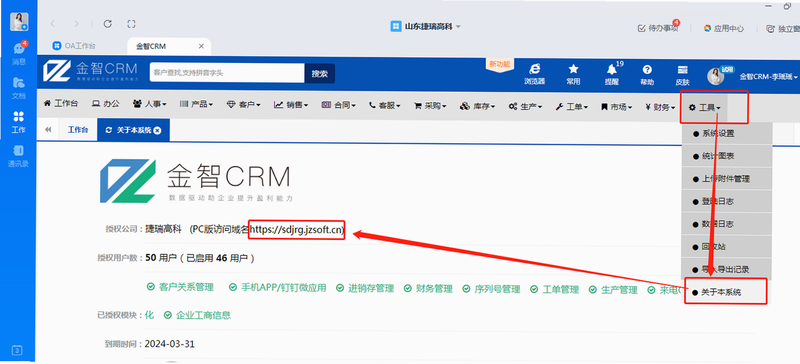Image resolution: width=800 pixels, height=364 pixels.
Task: Open 工作台 in the main menu bar
Action: click(61, 103)
